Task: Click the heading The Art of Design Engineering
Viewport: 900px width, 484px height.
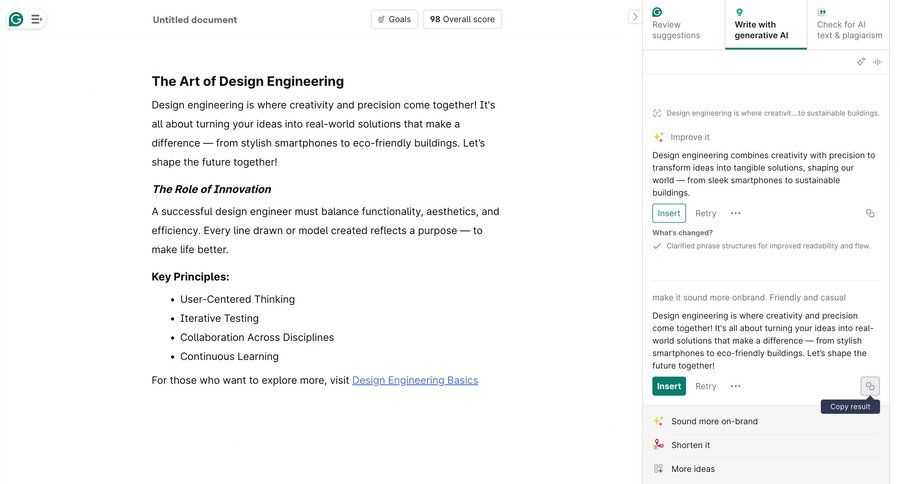Action: 247,82
